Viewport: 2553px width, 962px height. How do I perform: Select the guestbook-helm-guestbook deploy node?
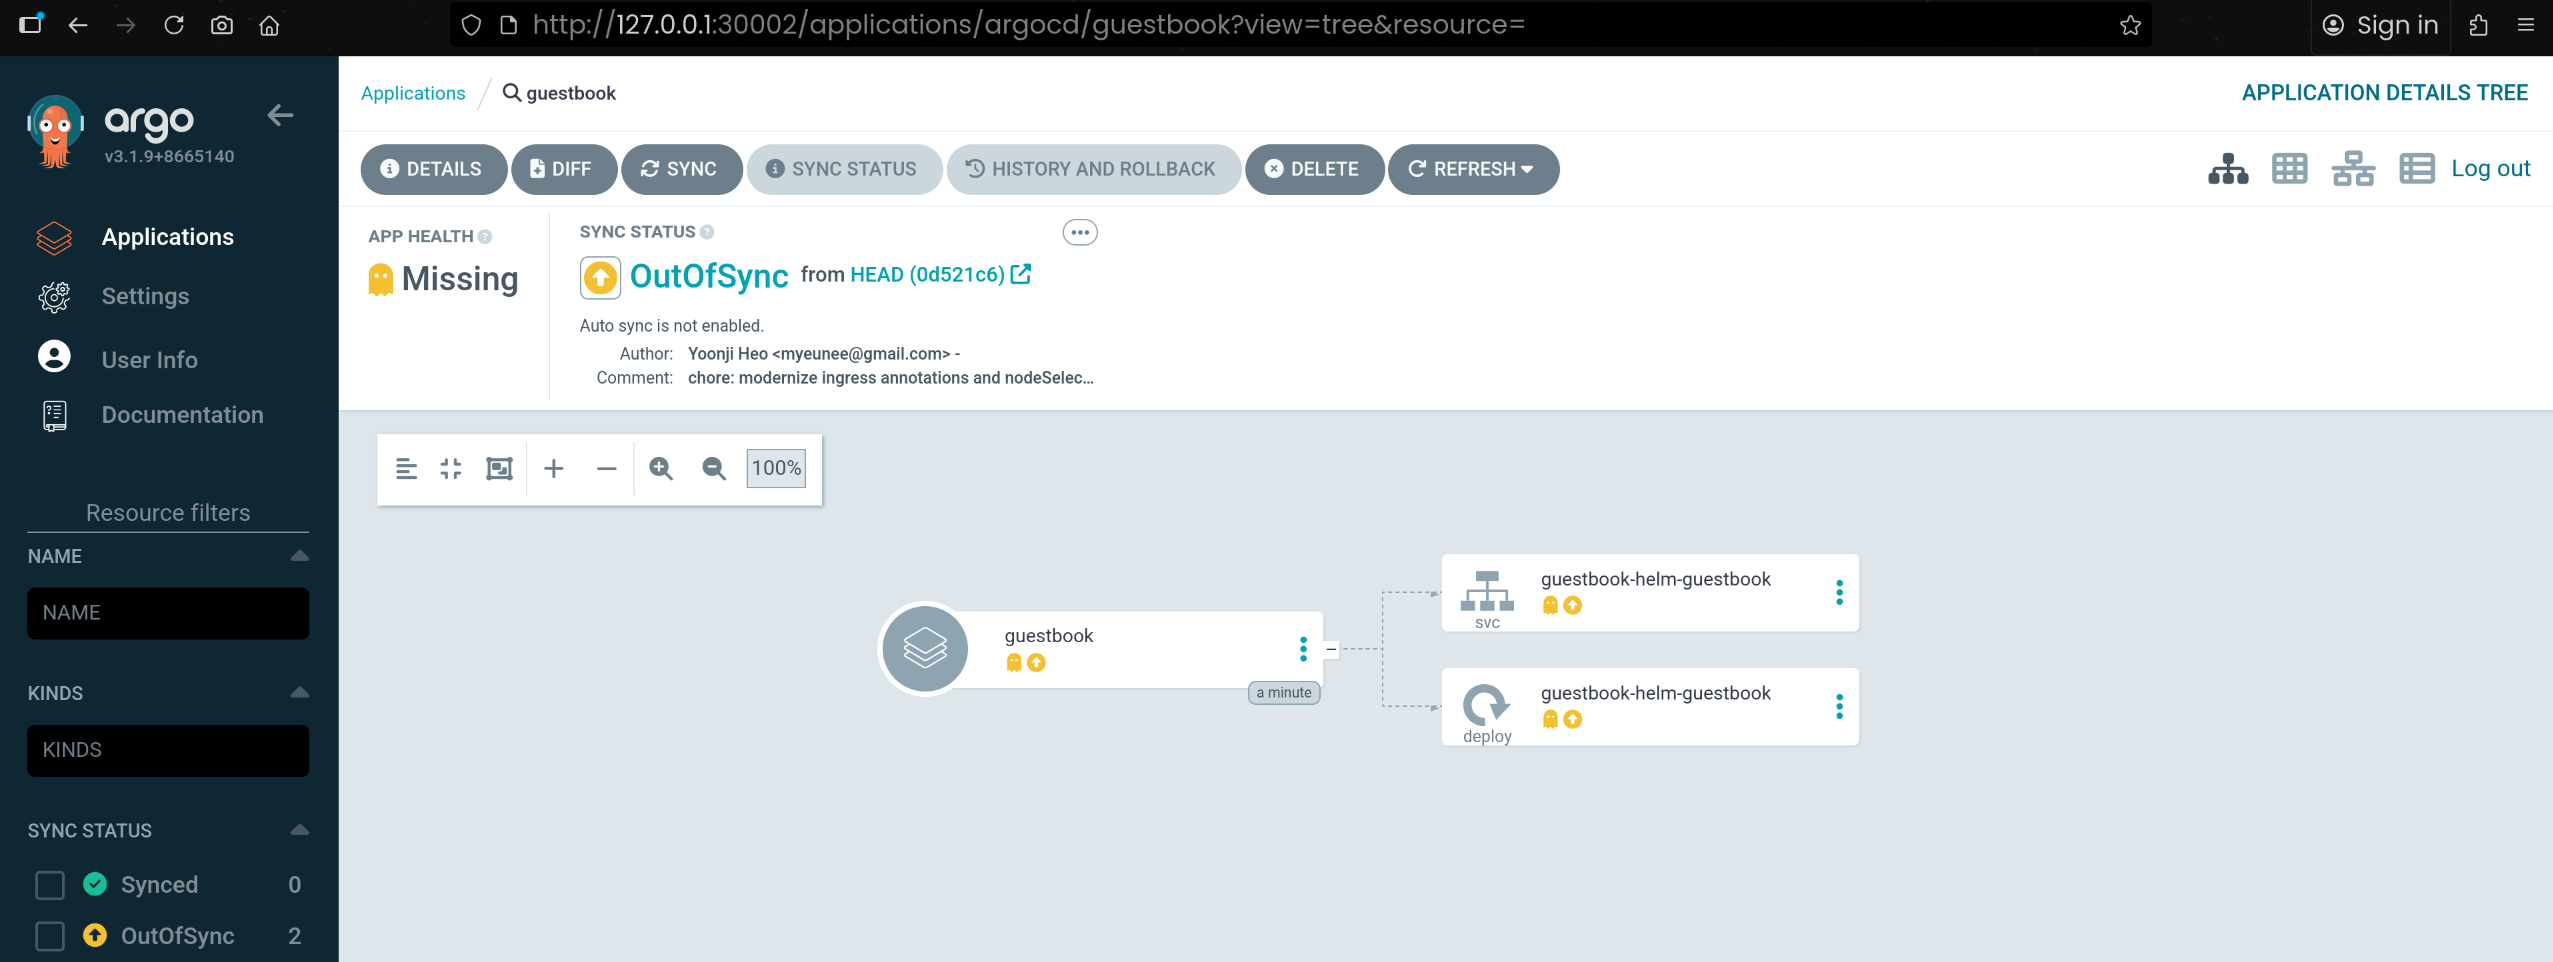pyautogui.click(x=1650, y=706)
